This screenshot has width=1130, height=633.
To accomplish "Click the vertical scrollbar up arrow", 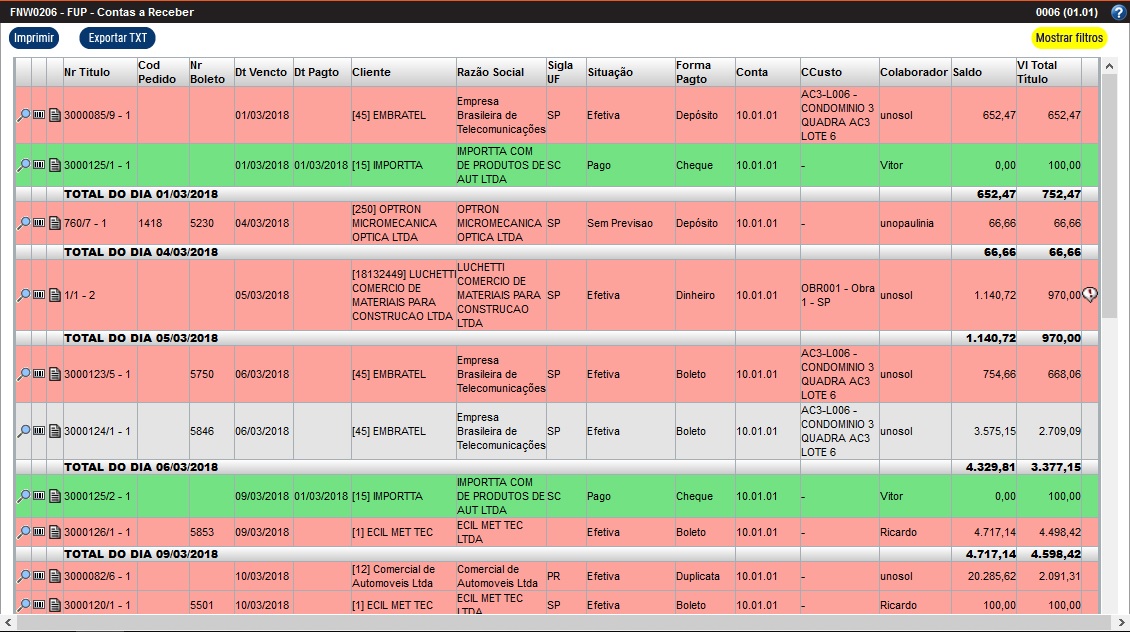I will tap(1108, 66).
